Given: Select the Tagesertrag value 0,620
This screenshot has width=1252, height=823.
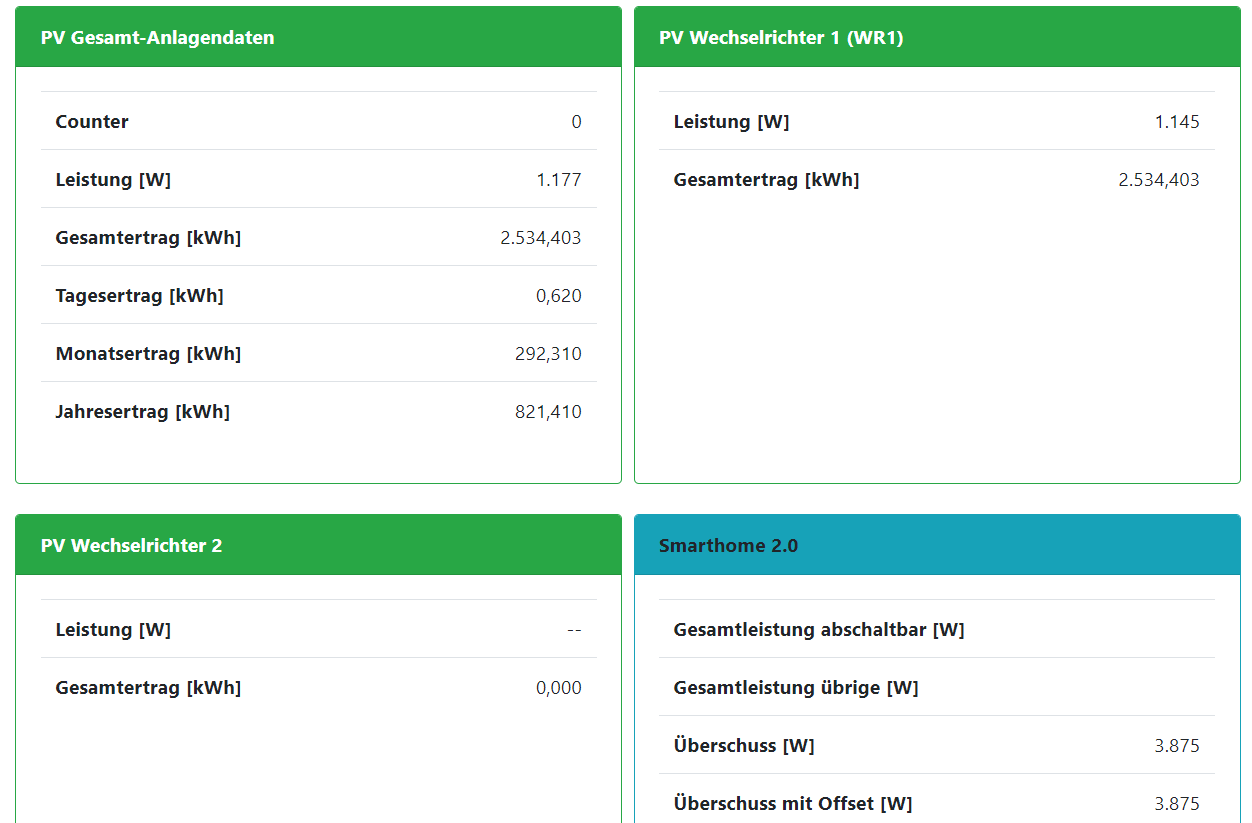Looking at the screenshot, I should [x=559, y=296].
